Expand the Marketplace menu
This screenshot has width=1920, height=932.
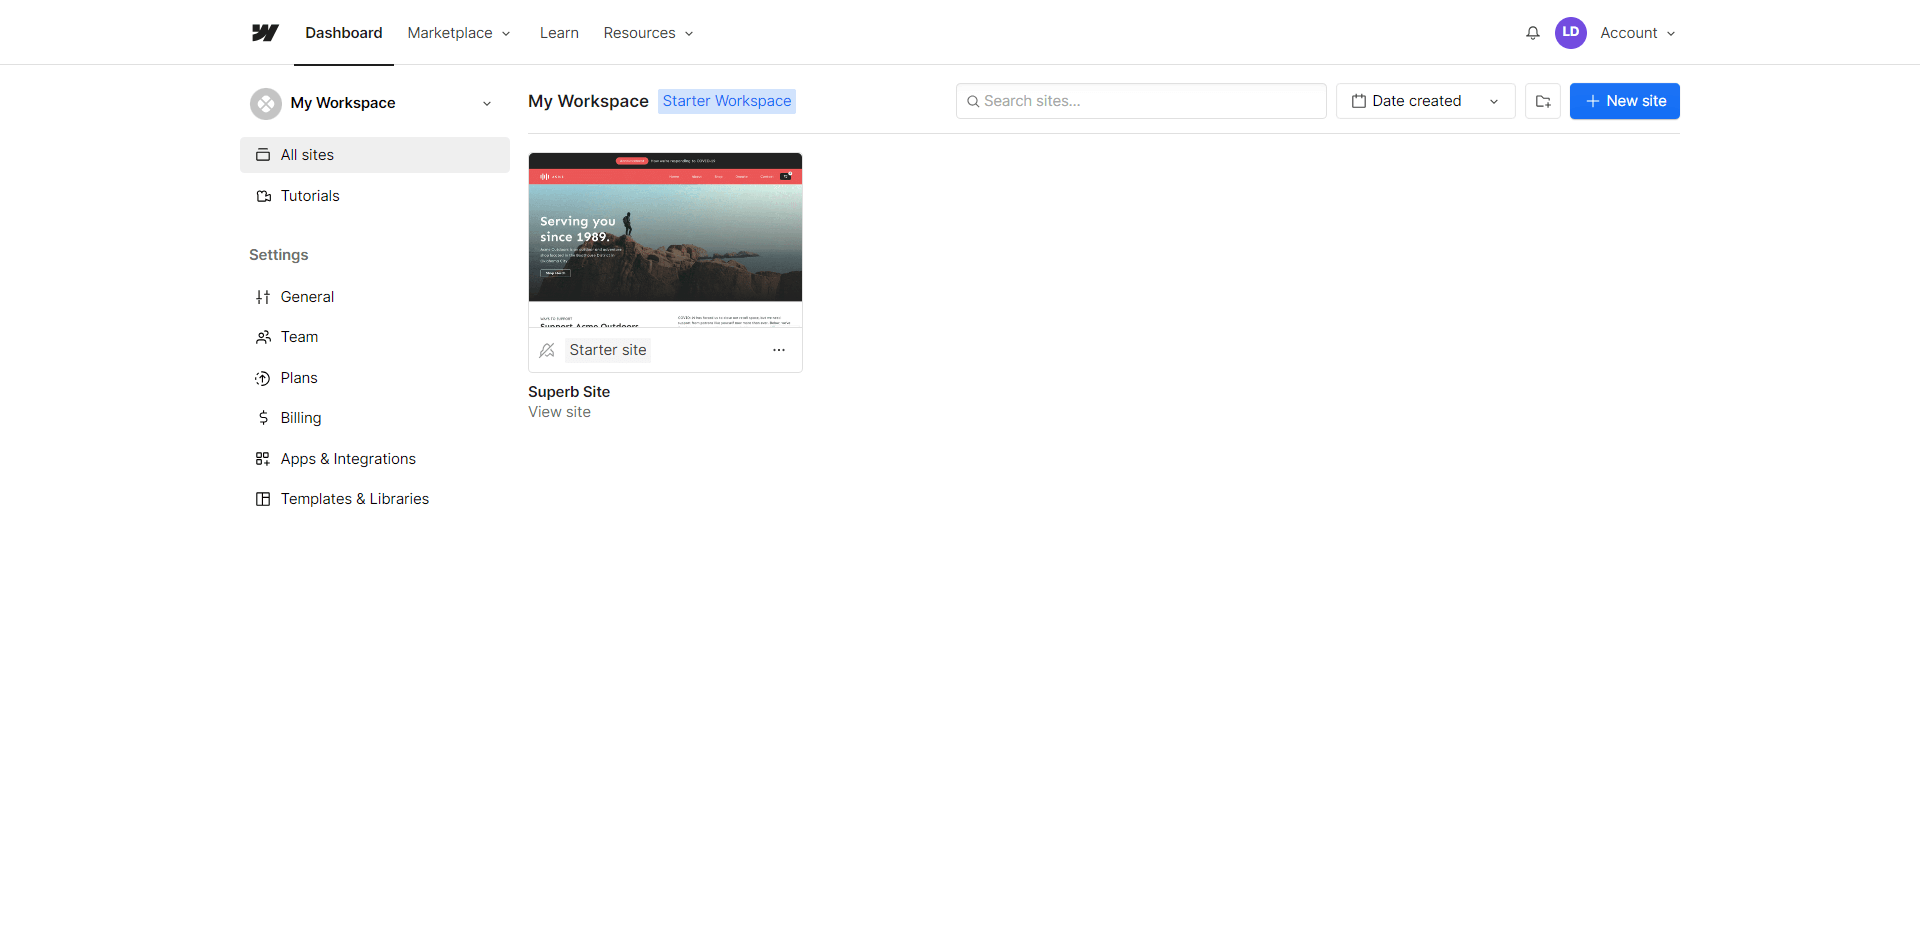click(x=459, y=33)
